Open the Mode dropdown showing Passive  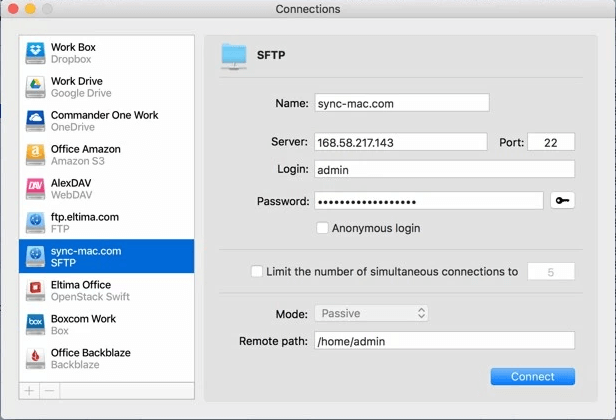pos(371,314)
